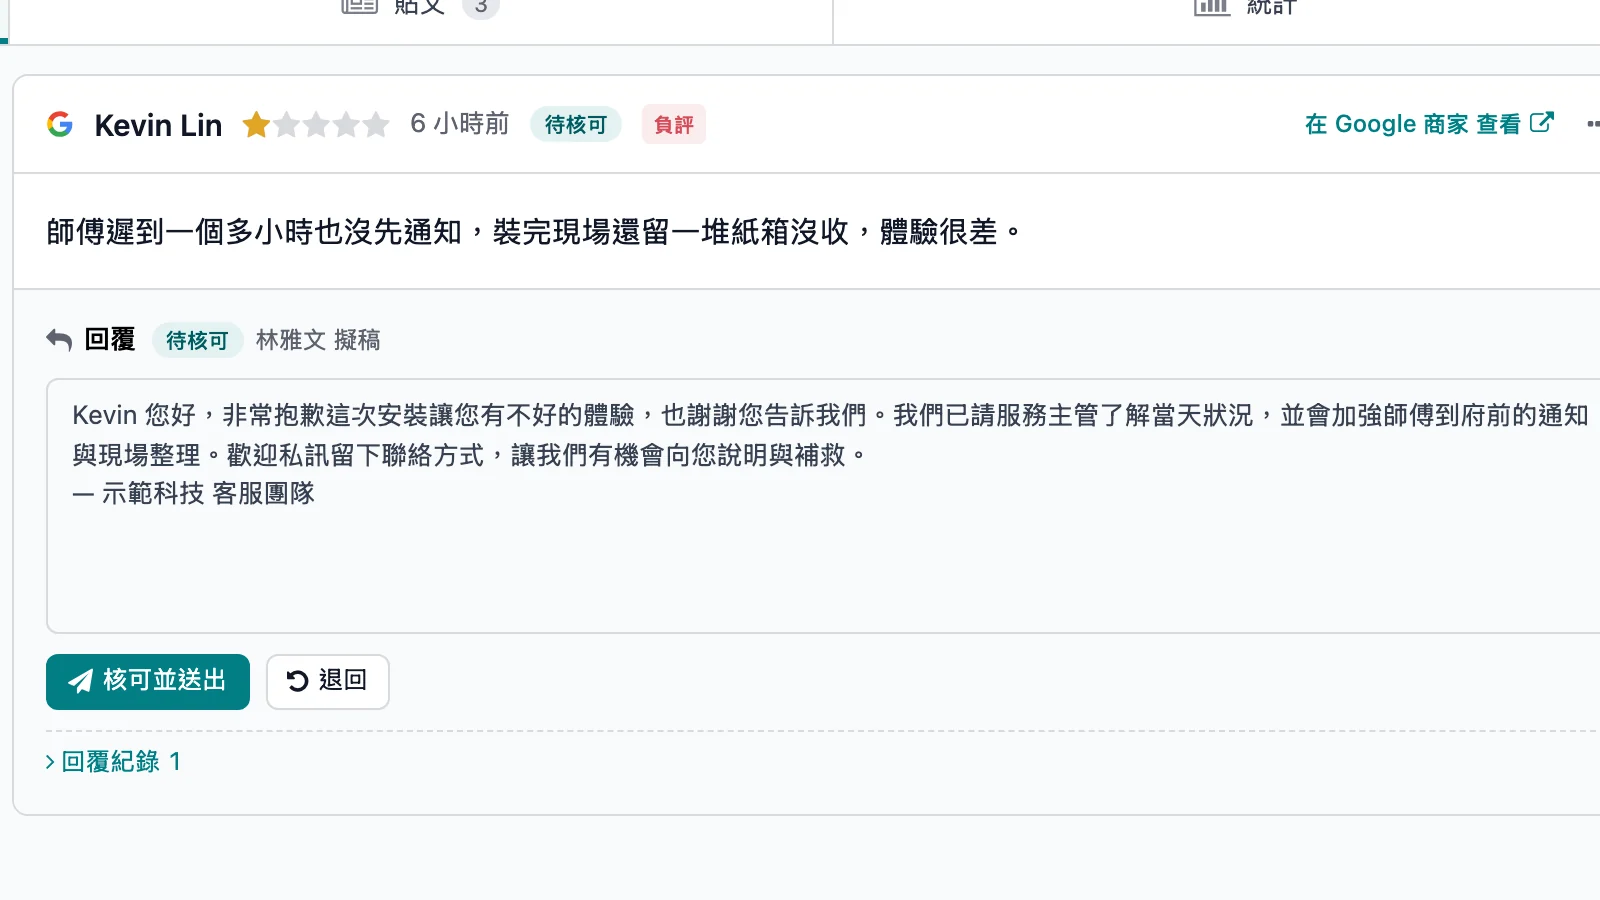Image resolution: width=1600 pixels, height=900 pixels.
Task: Click the undo icon in the 退回 button
Action: point(297,681)
